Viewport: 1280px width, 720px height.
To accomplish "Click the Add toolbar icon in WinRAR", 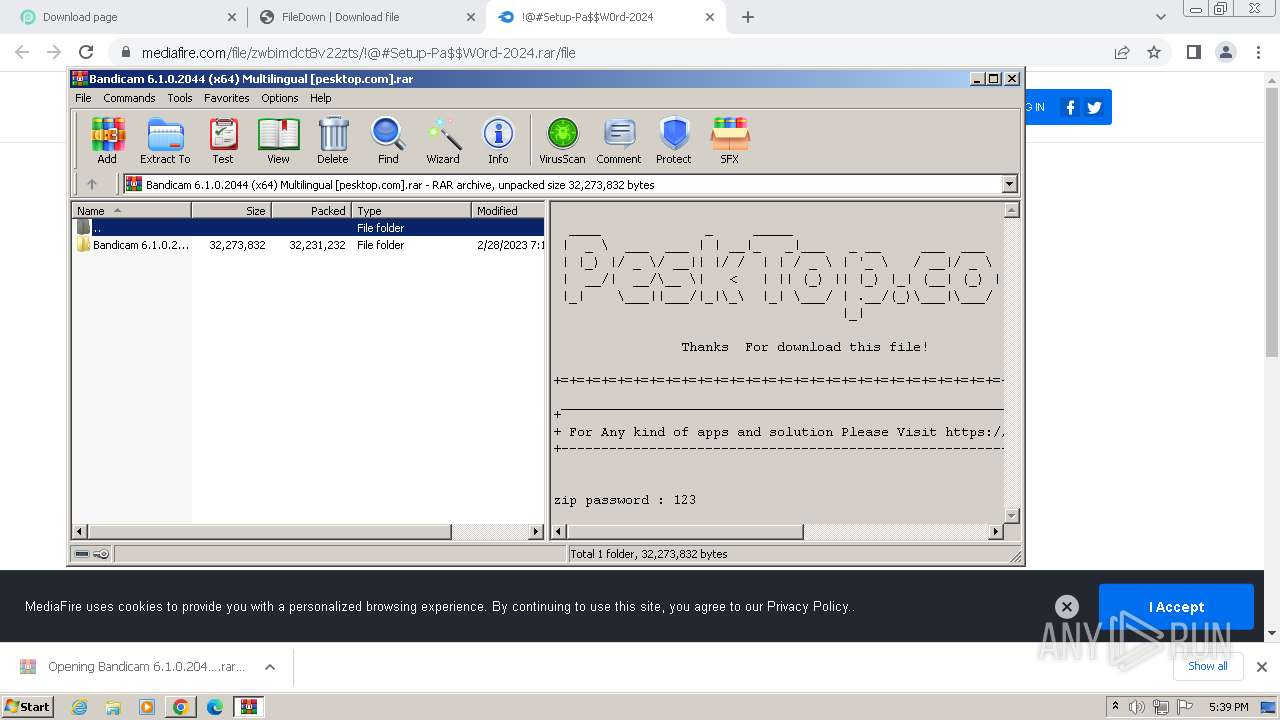I will [x=107, y=140].
